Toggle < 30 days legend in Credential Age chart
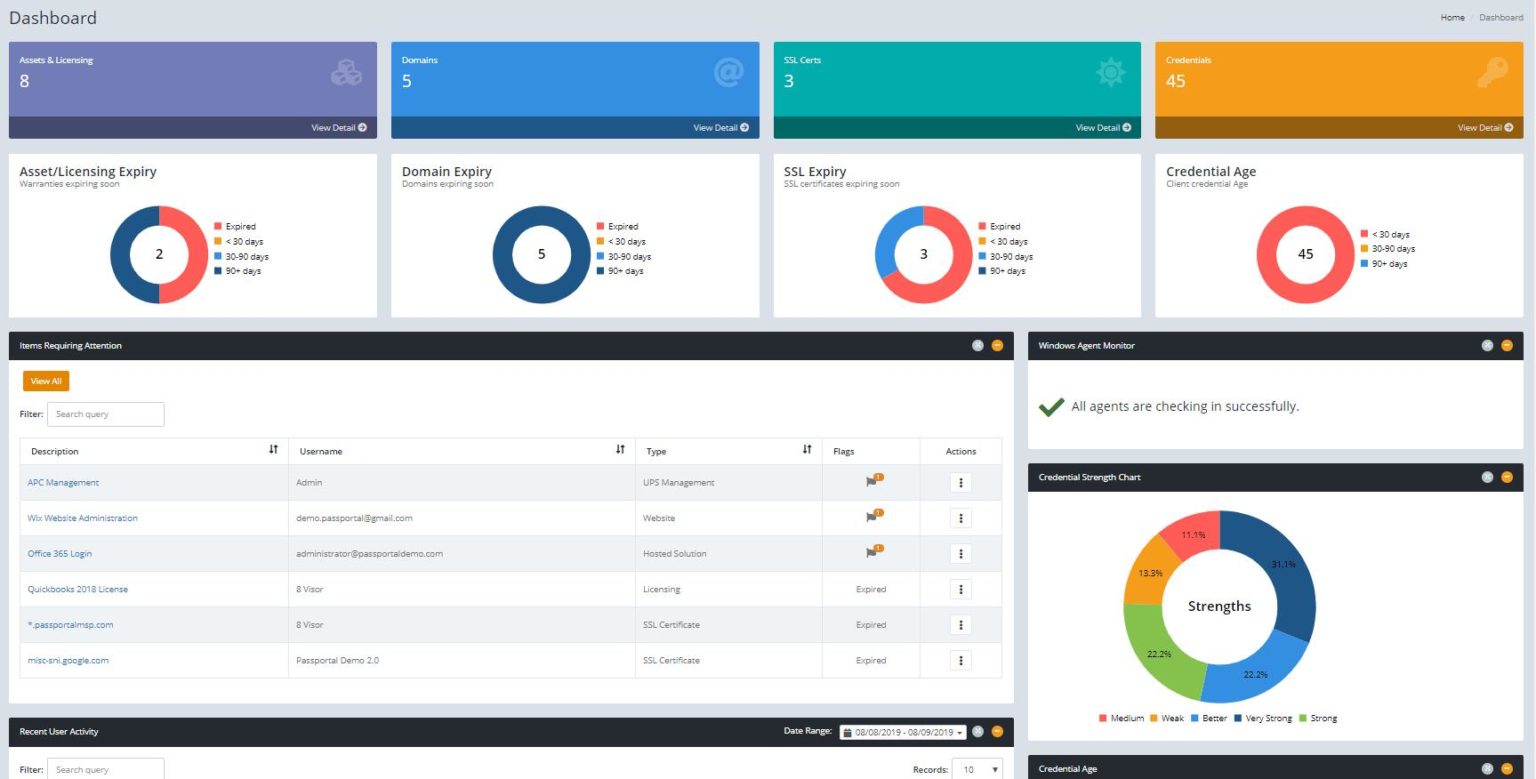The image size is (1536, 779). point(1385,234)
